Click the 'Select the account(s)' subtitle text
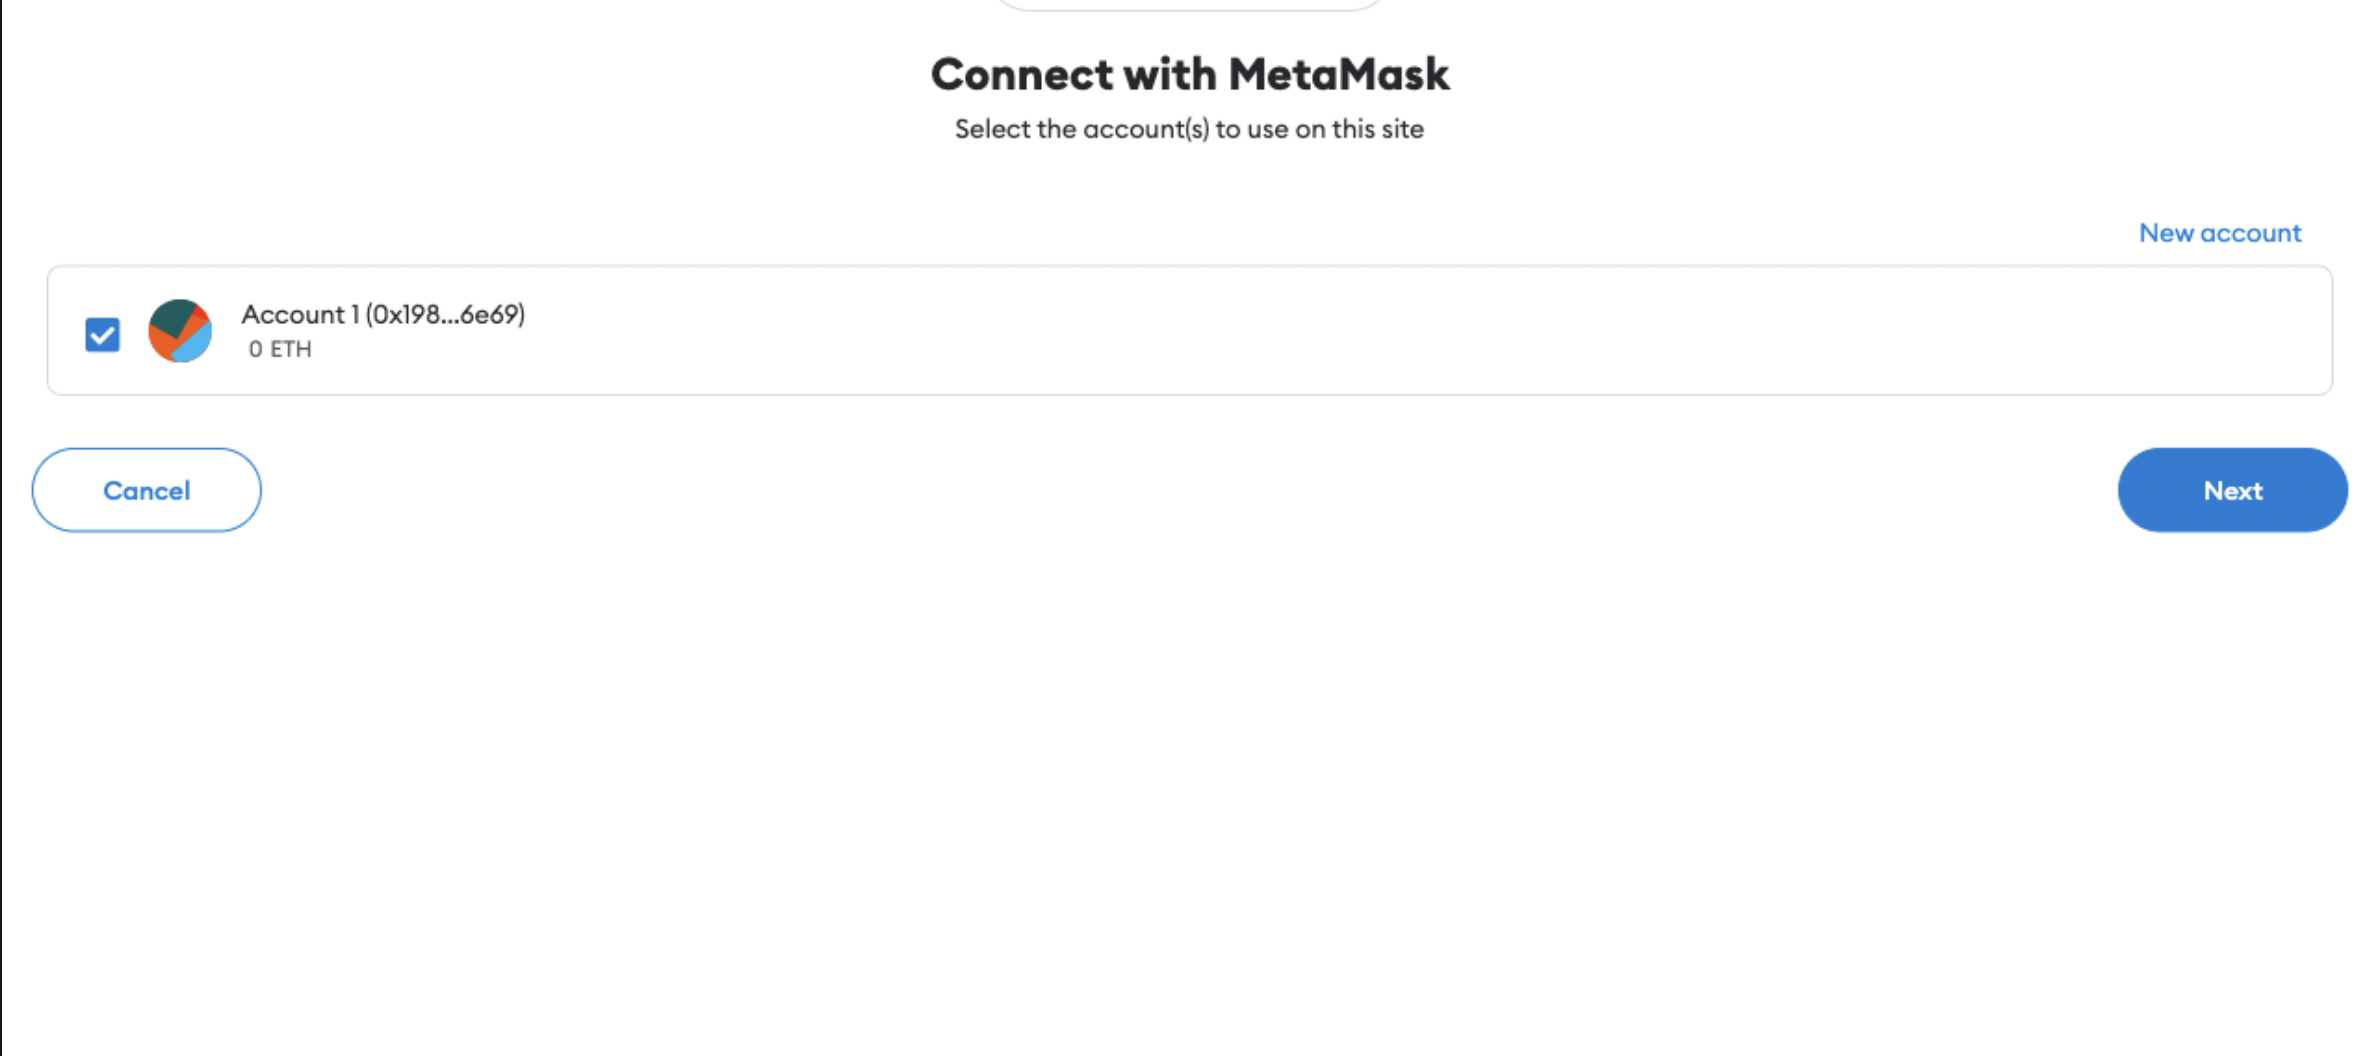This screenshot has width=2378, height=1056. pos(1189,129)
